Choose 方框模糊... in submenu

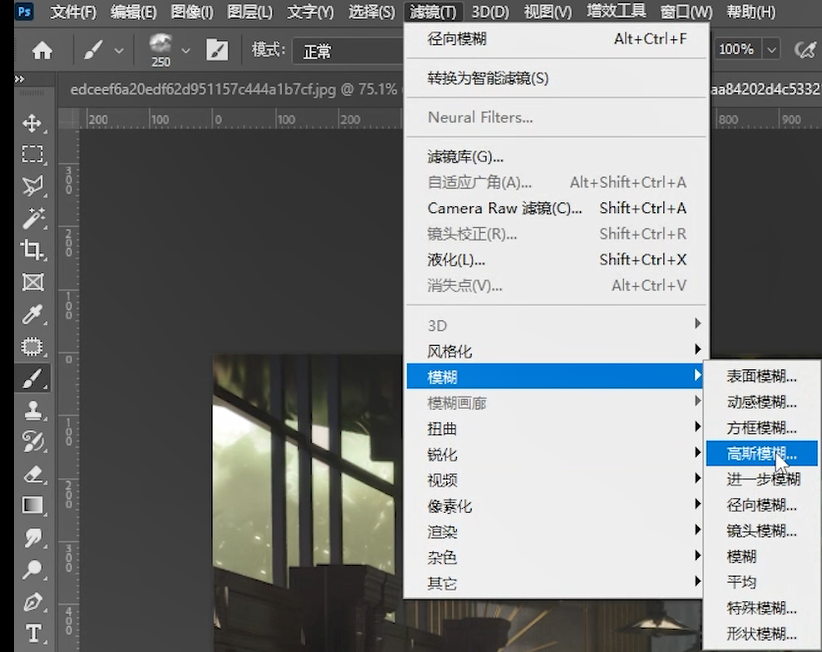(762, 428)
